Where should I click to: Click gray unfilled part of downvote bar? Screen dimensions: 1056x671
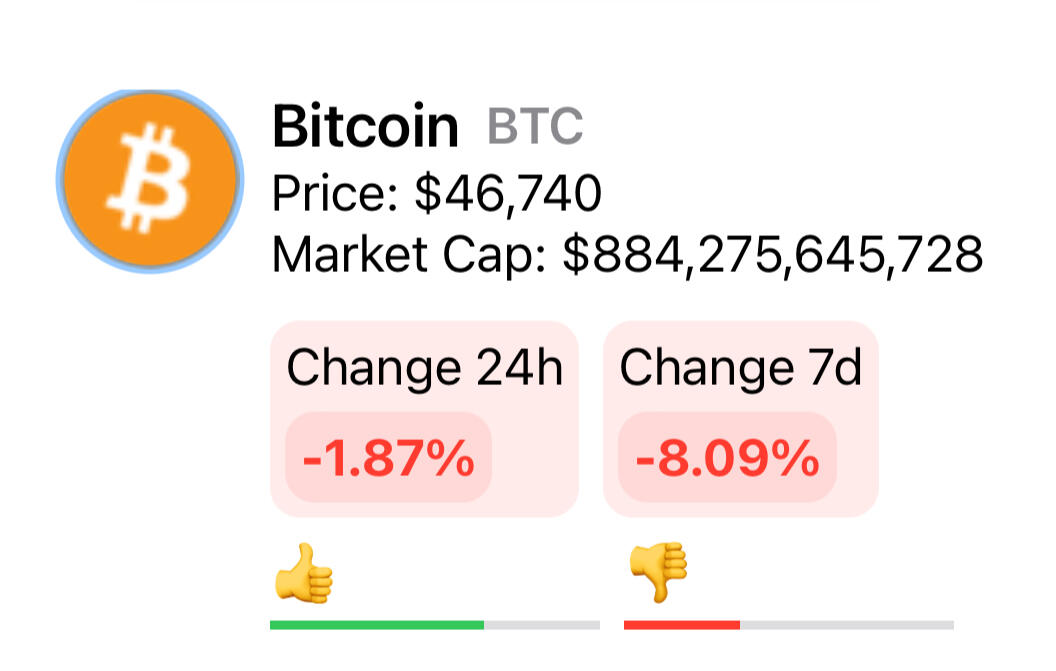click(x=847, y=625)
